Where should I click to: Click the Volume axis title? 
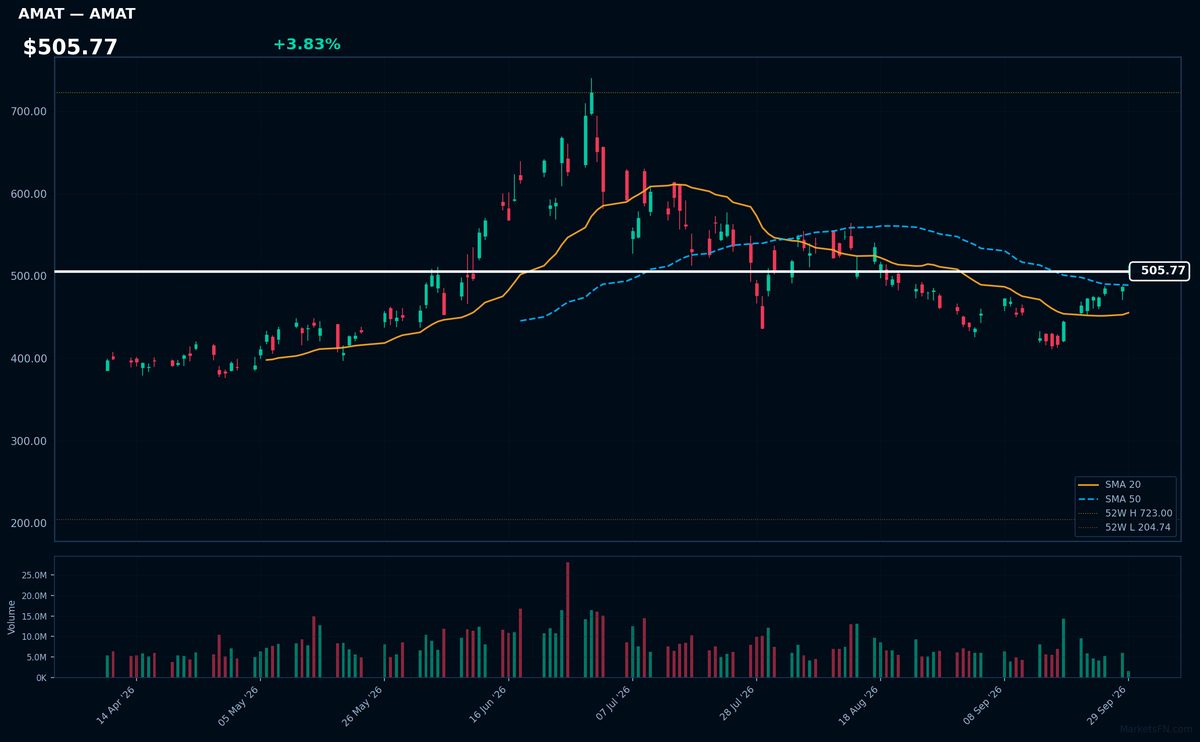tap(12, 617)
